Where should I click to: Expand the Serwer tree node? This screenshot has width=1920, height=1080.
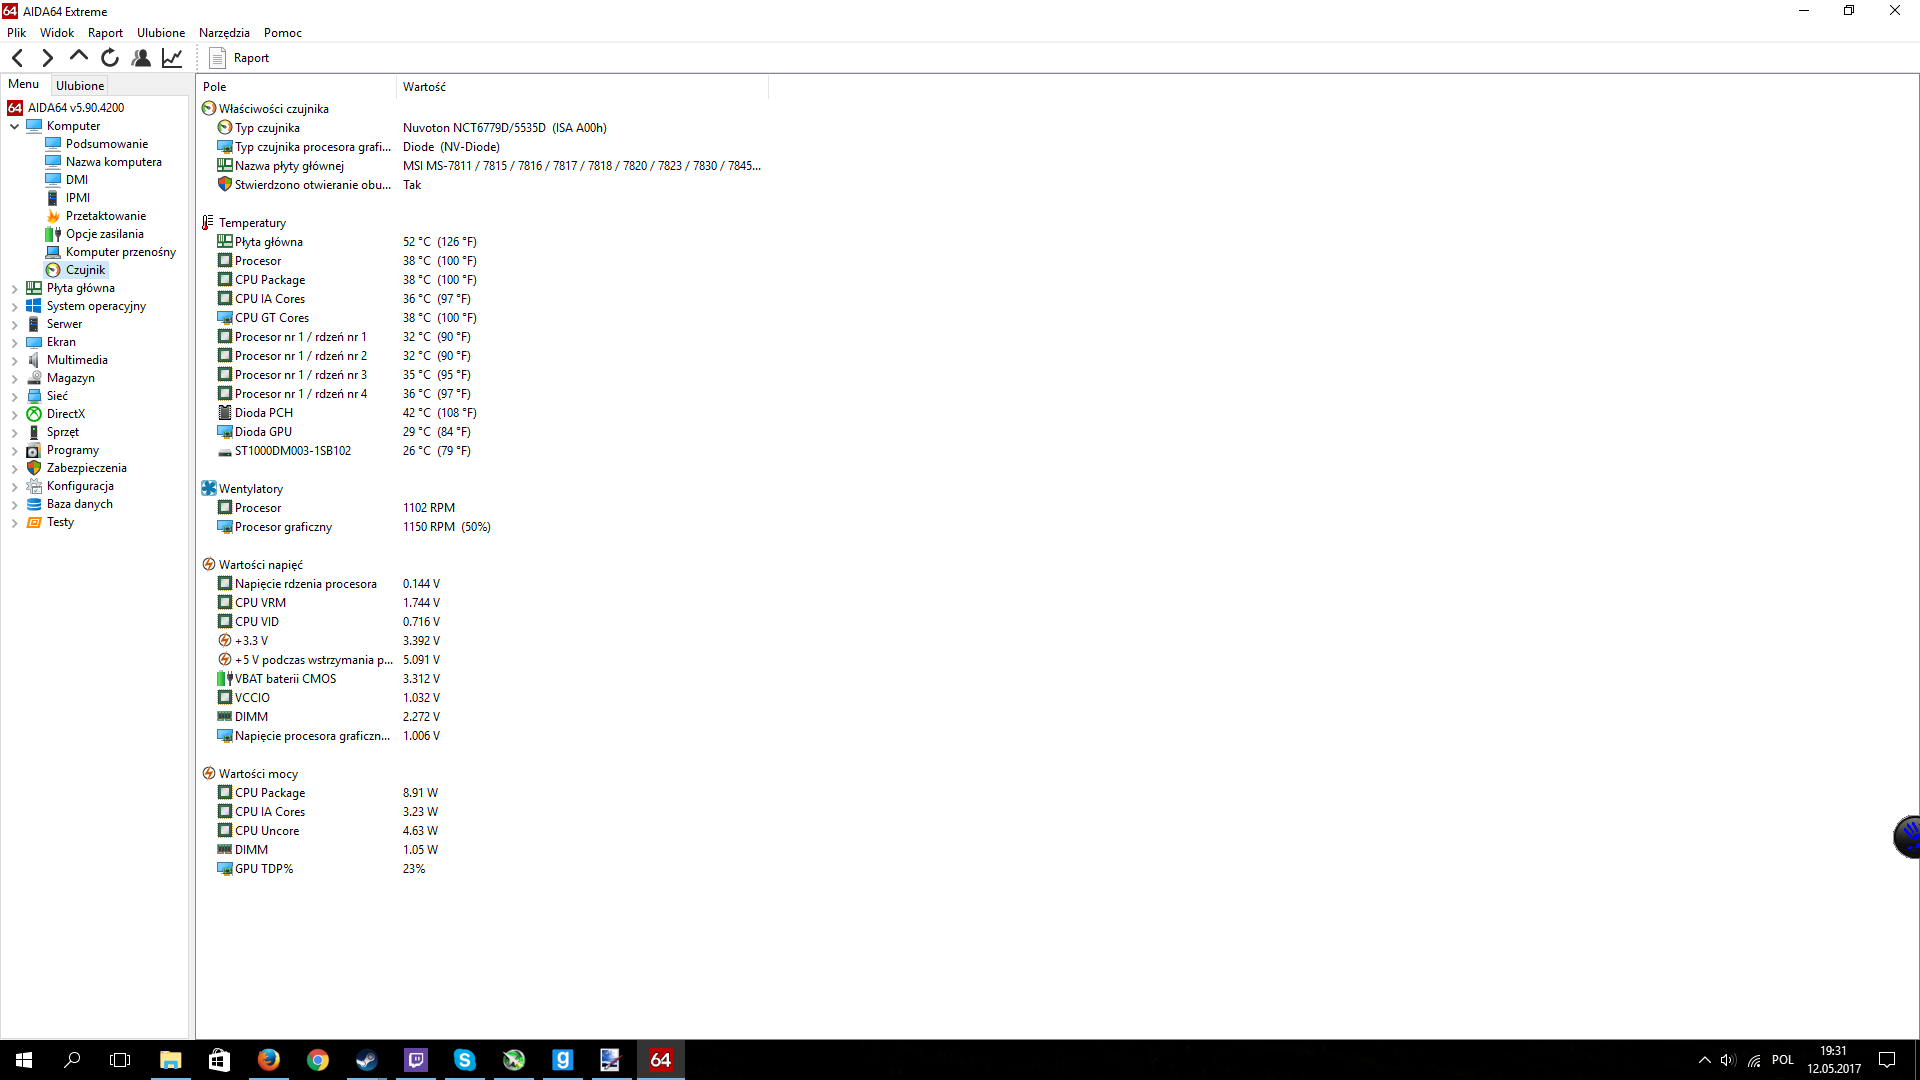[x=14, y=324]
